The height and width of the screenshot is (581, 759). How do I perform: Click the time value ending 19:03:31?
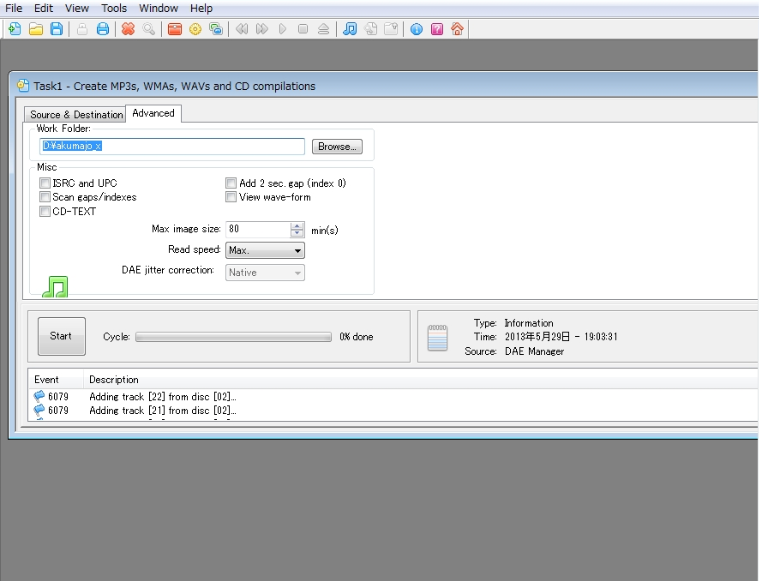[x=561, y=337]
